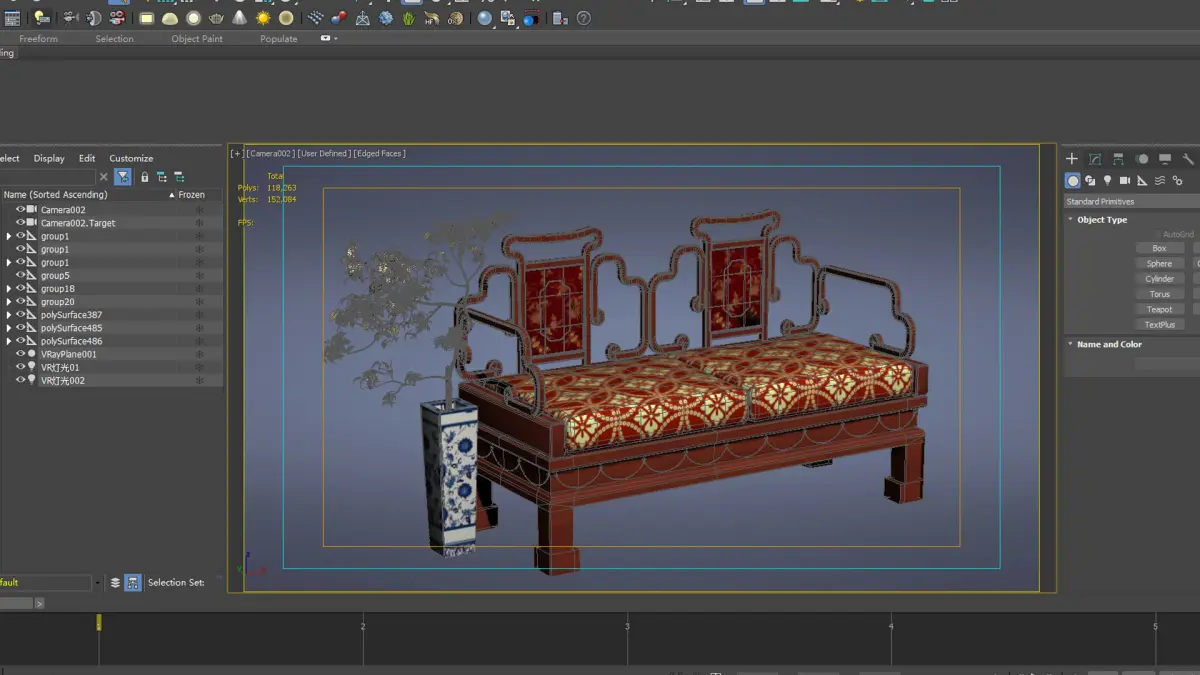The width and height of the screenshot is (1200, 675).
Task: Expand the polySurface387 node arrow
Action: tap(9, 315)
